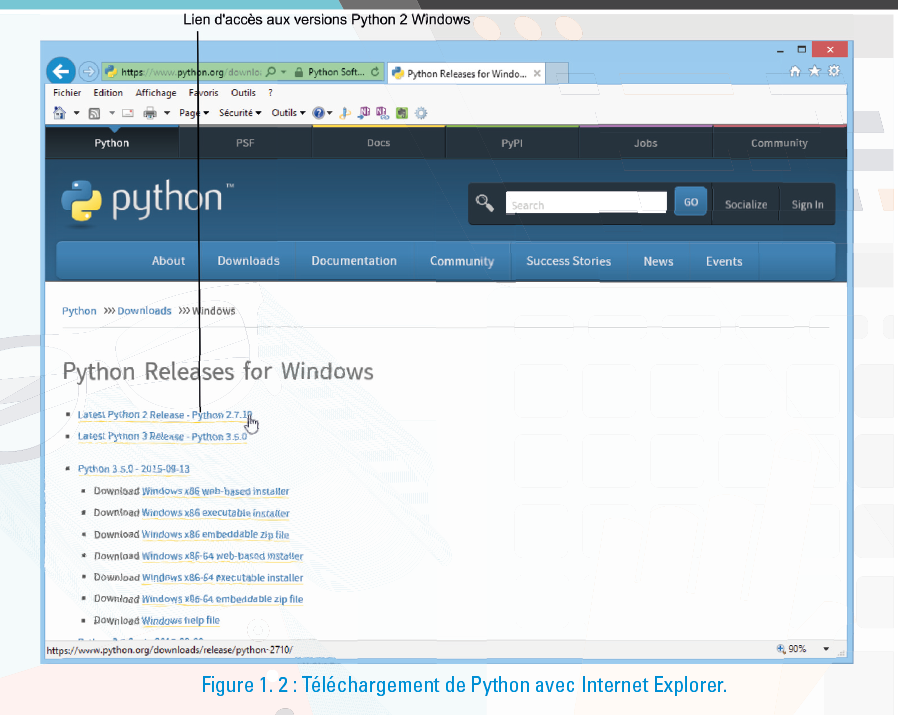Click the blue Help question mark icon
The image size is (898, 715).
pos(318,113)
